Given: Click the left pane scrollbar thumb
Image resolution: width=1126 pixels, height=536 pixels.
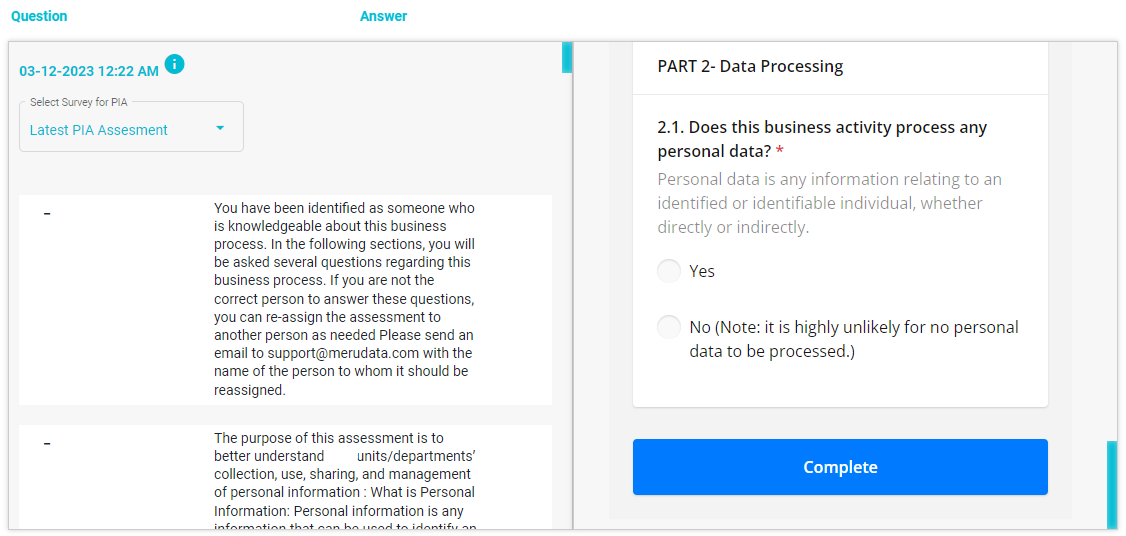Looking at the screenshot, I should [567, 57].
